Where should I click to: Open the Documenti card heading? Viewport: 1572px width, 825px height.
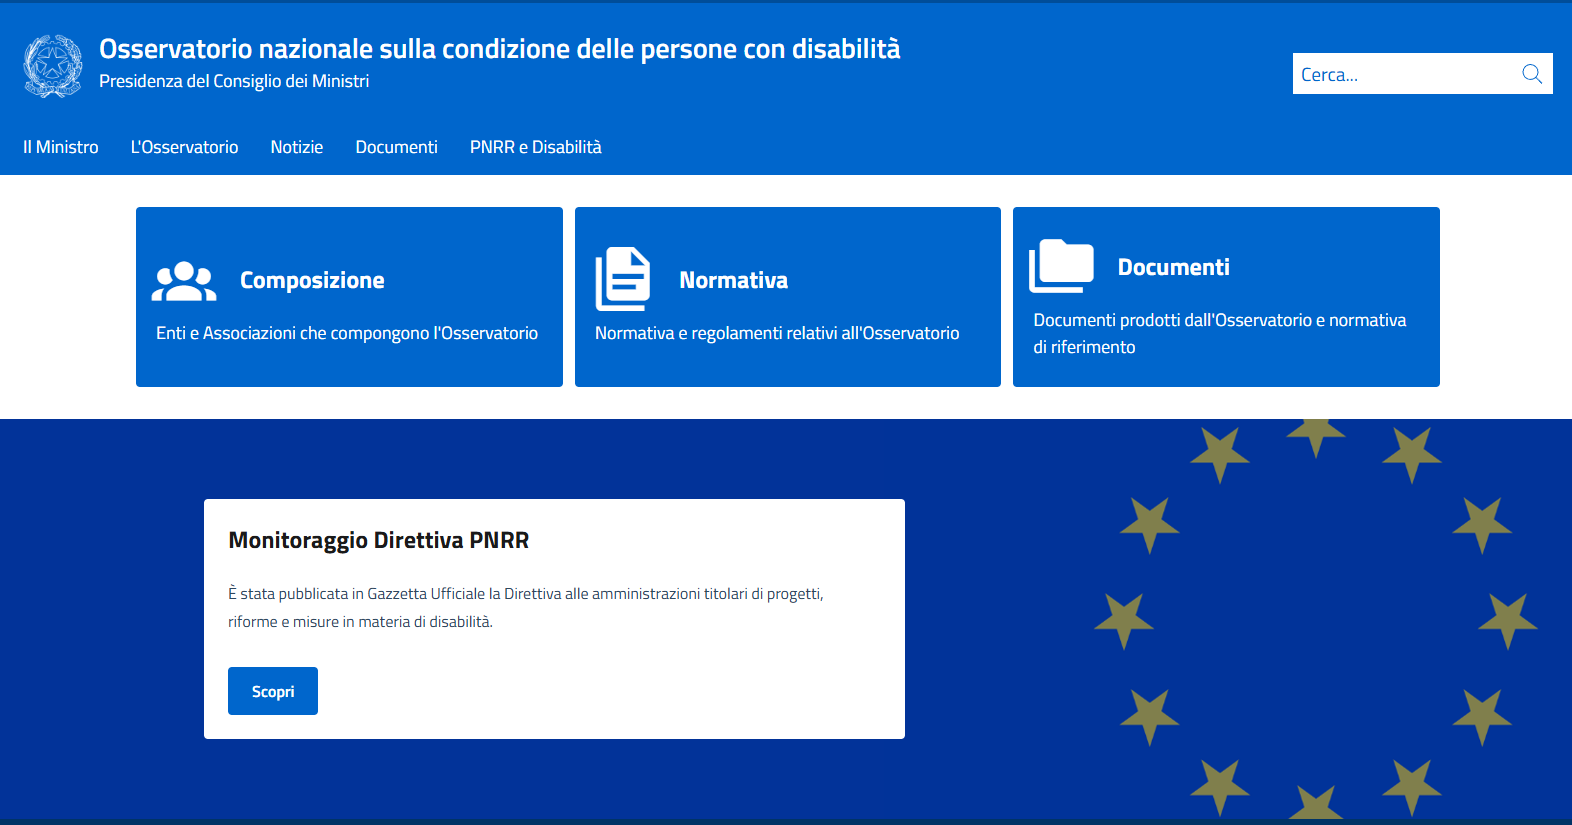coord(1174,267)
